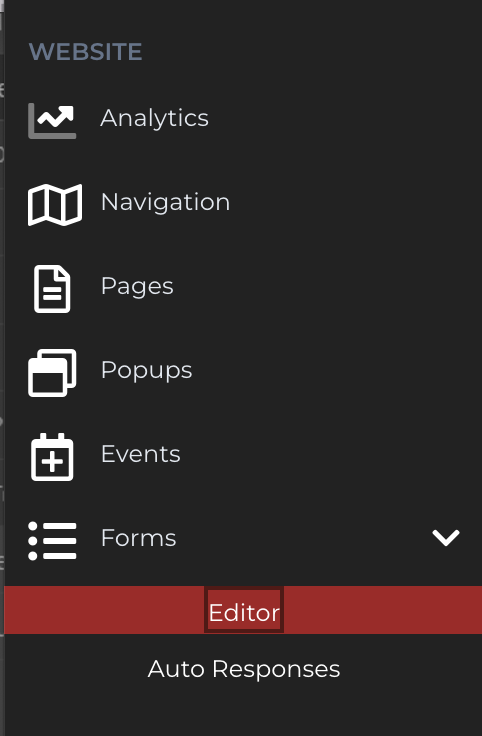
Task: Click the Events calendar-plus icon
Action: 52,457
